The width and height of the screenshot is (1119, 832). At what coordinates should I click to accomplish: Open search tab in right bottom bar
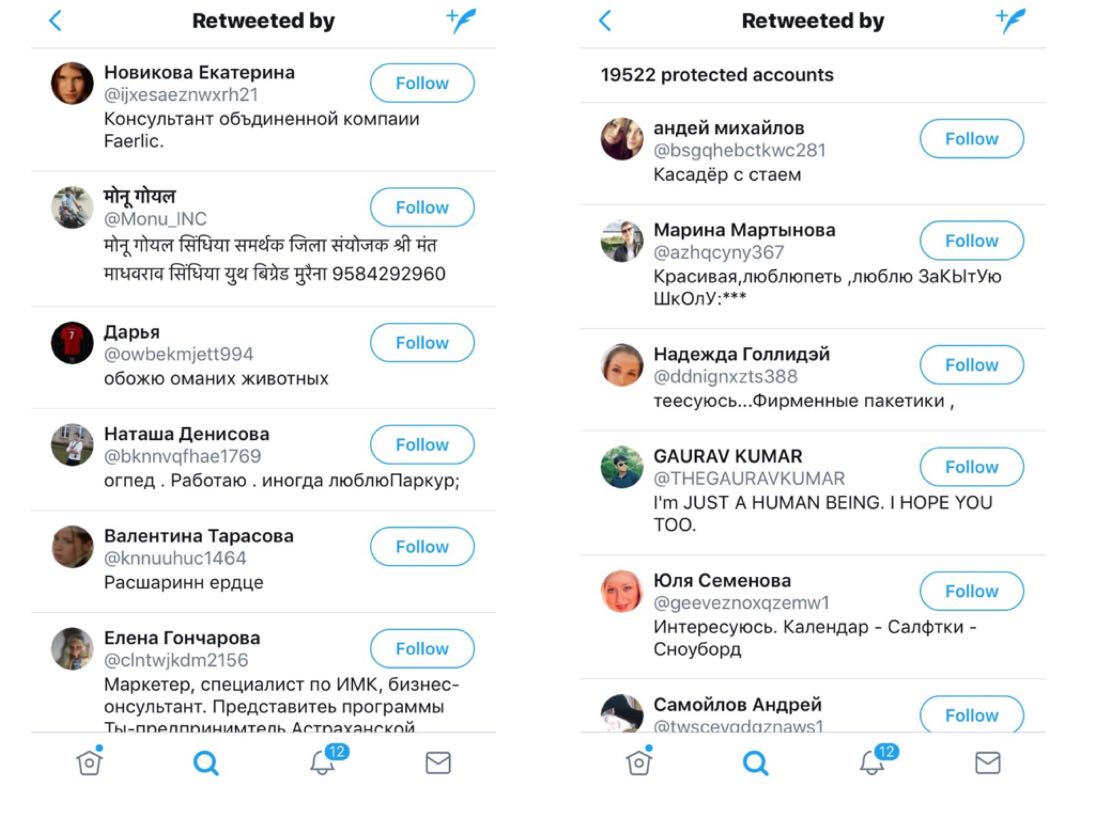coord(755,763)
